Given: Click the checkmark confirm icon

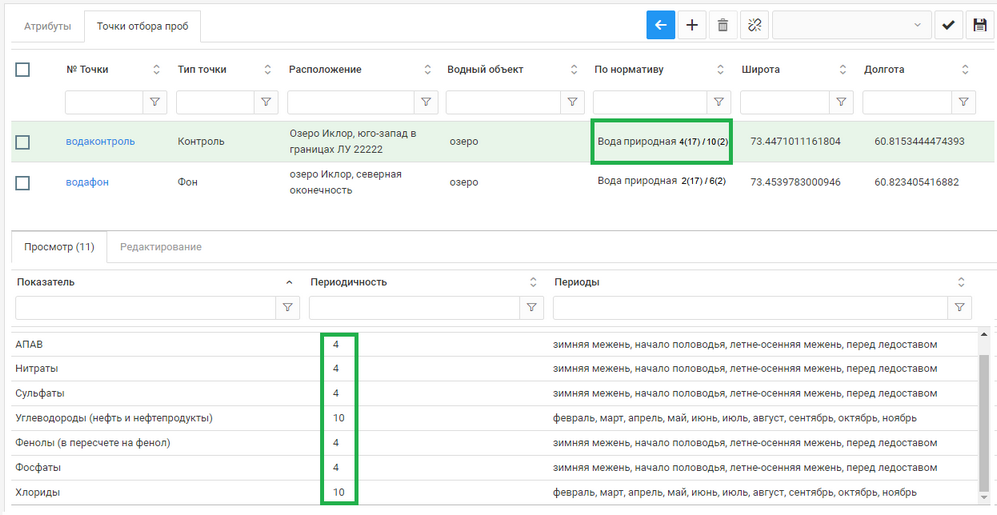Looking at the screenshot, I should [948, 26].
